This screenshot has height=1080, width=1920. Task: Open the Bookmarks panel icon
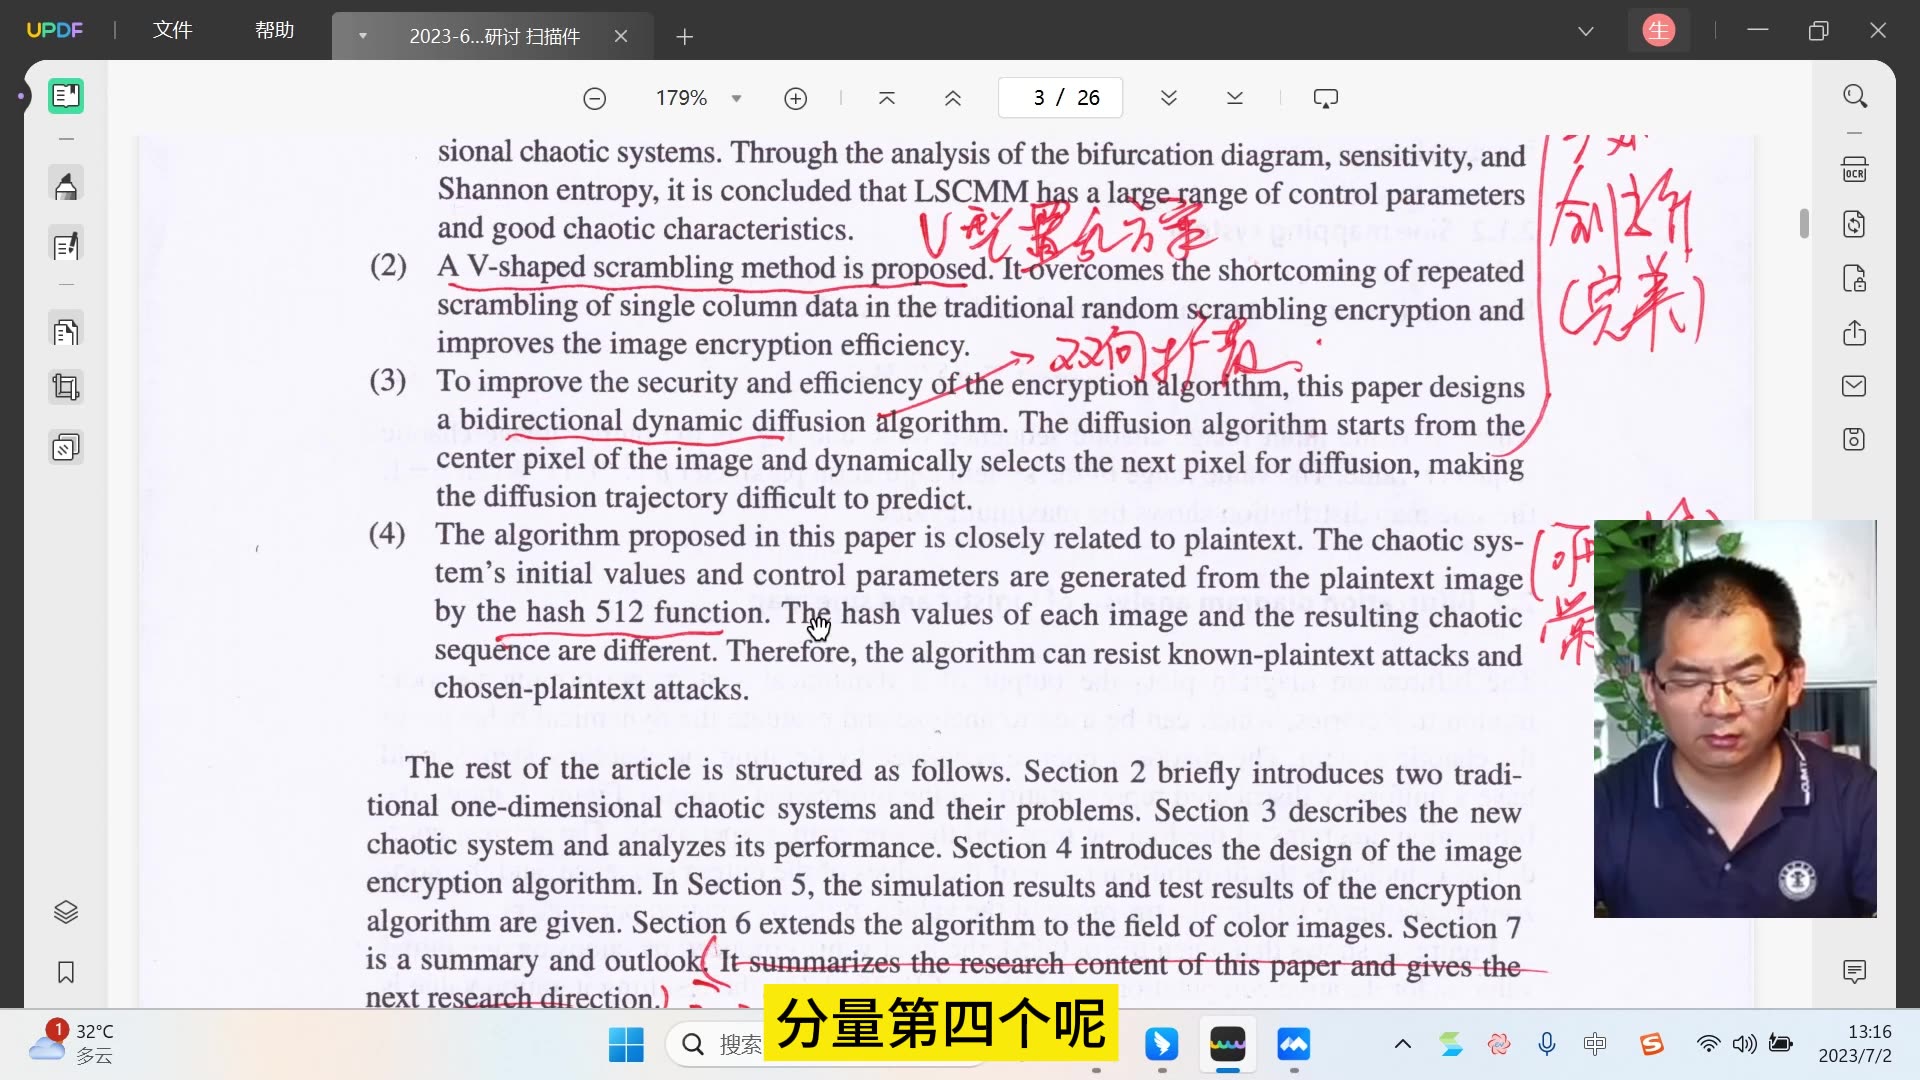(x=66, y=972)
